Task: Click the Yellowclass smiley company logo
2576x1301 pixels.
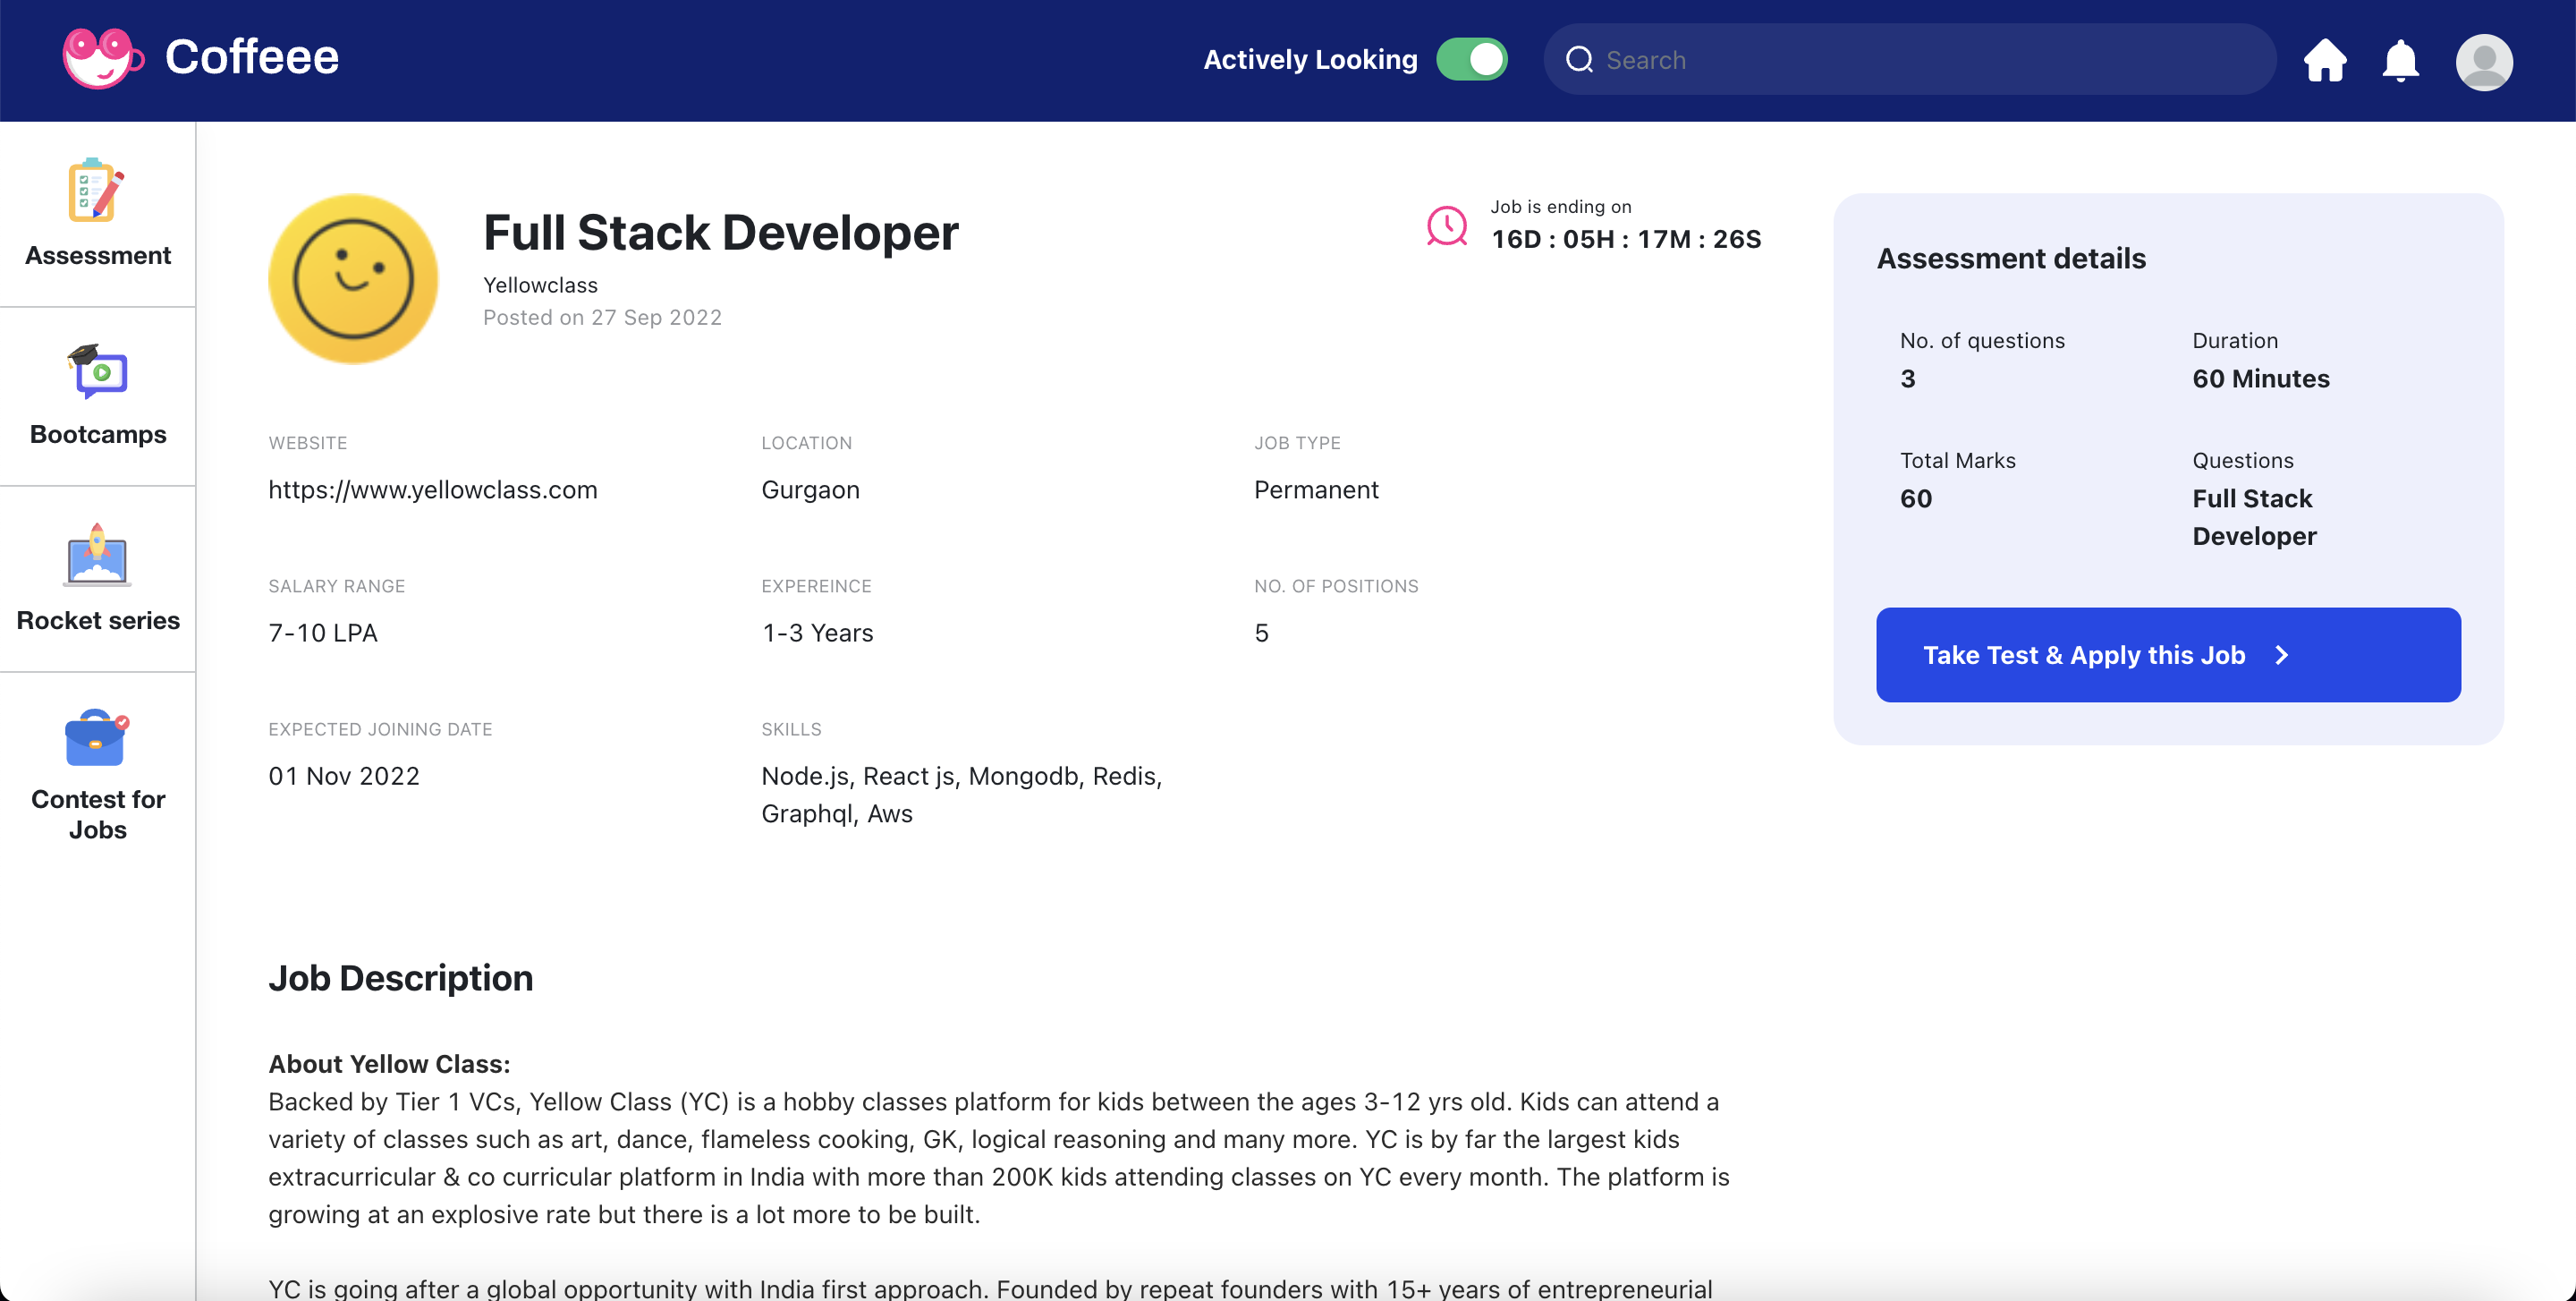Action: pos(353,279)
